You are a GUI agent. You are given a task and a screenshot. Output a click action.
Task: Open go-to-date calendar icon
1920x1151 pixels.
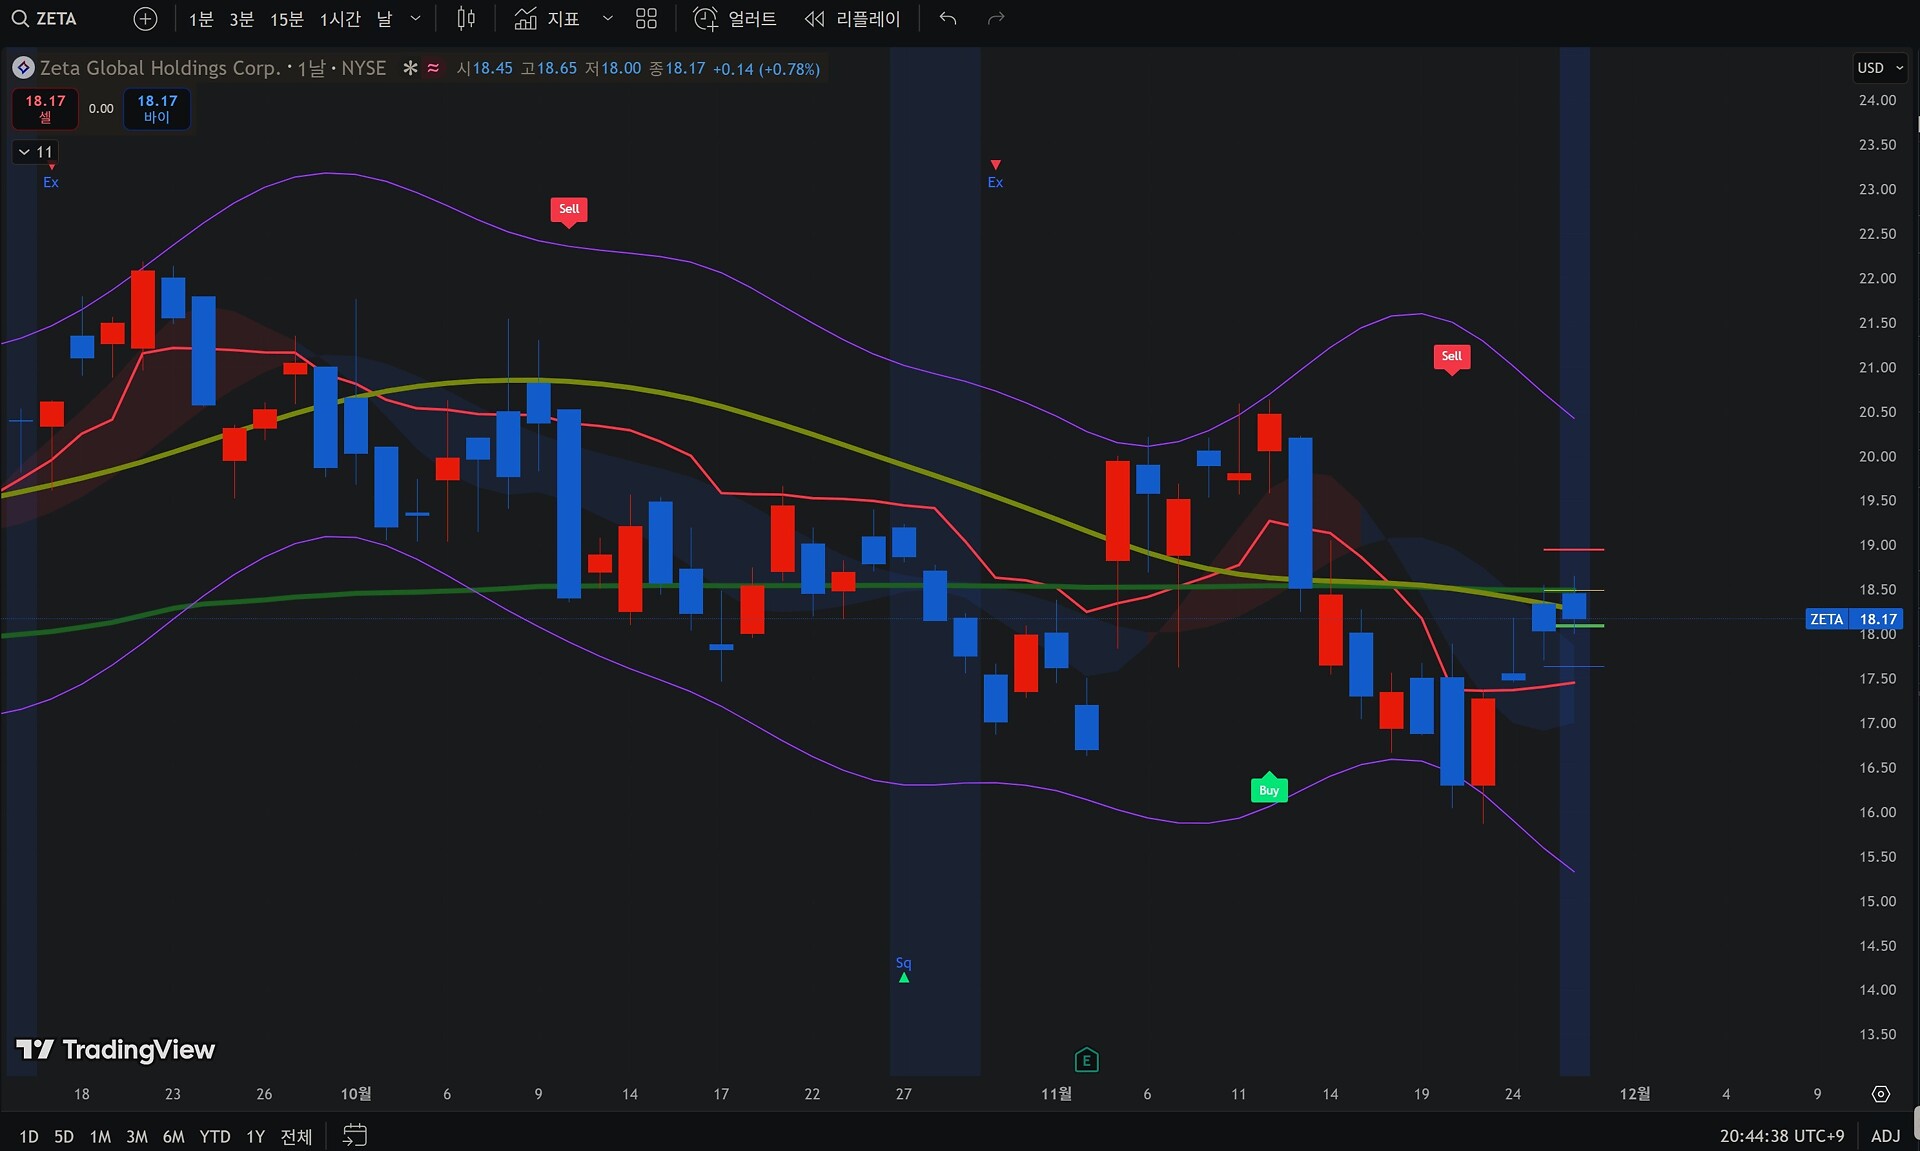pyautogui.click(x=355, y=1135)
